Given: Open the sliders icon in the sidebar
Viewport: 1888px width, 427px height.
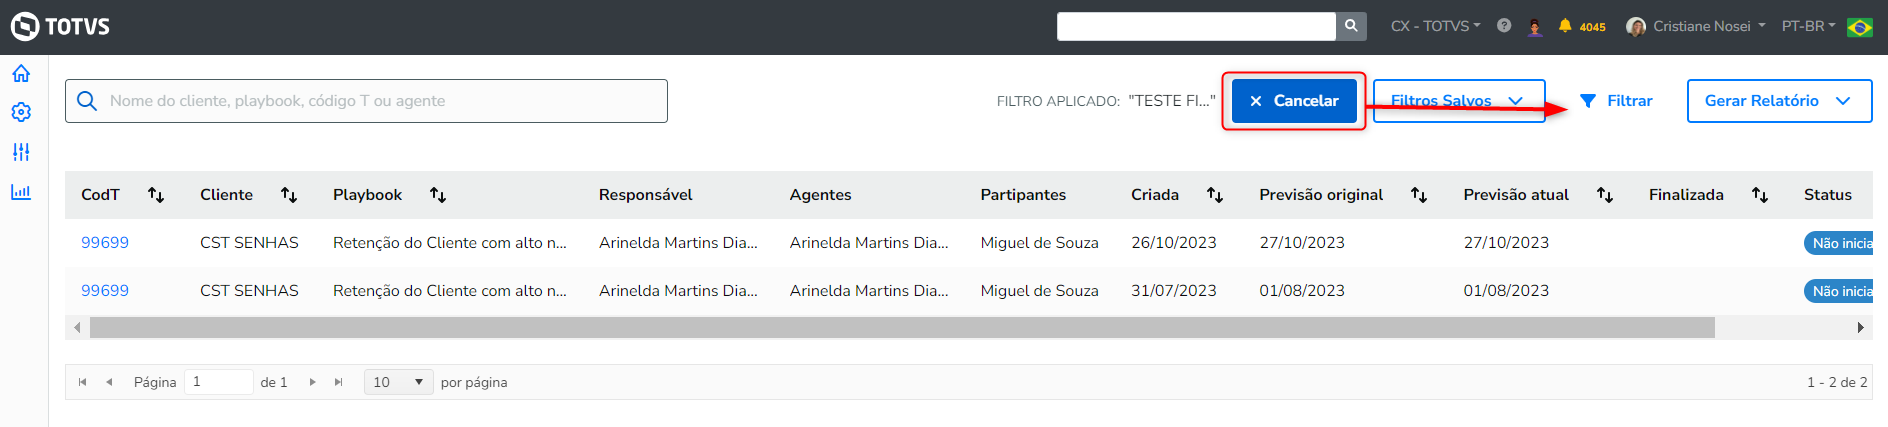Looking at the screenshot, I should [x=21, y=152].
